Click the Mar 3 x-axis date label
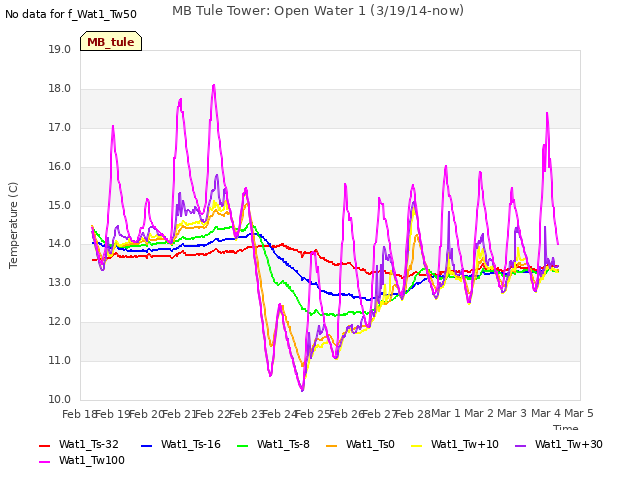 (x=512, y=413)
